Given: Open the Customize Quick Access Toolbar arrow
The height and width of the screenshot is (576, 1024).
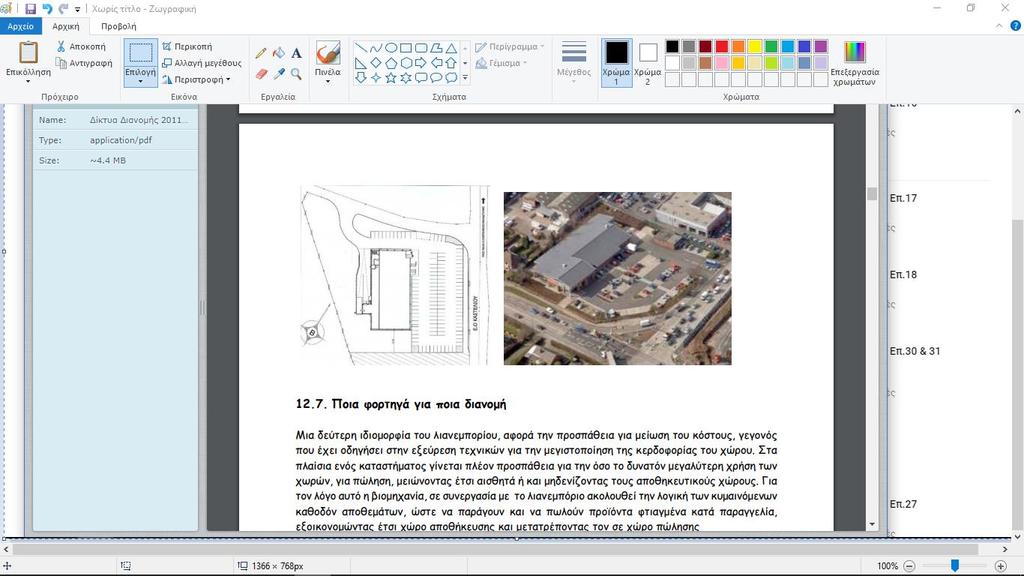Looking at the screenshot, I should tap(77, 9).
